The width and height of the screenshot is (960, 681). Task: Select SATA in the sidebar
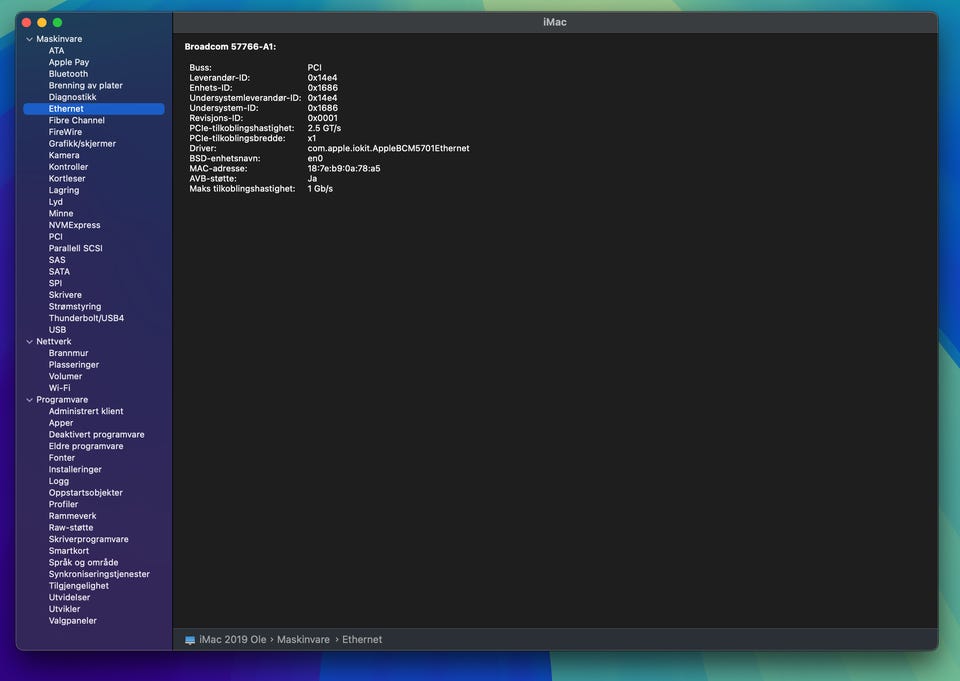pyautogui.click(x=59, y=272)
